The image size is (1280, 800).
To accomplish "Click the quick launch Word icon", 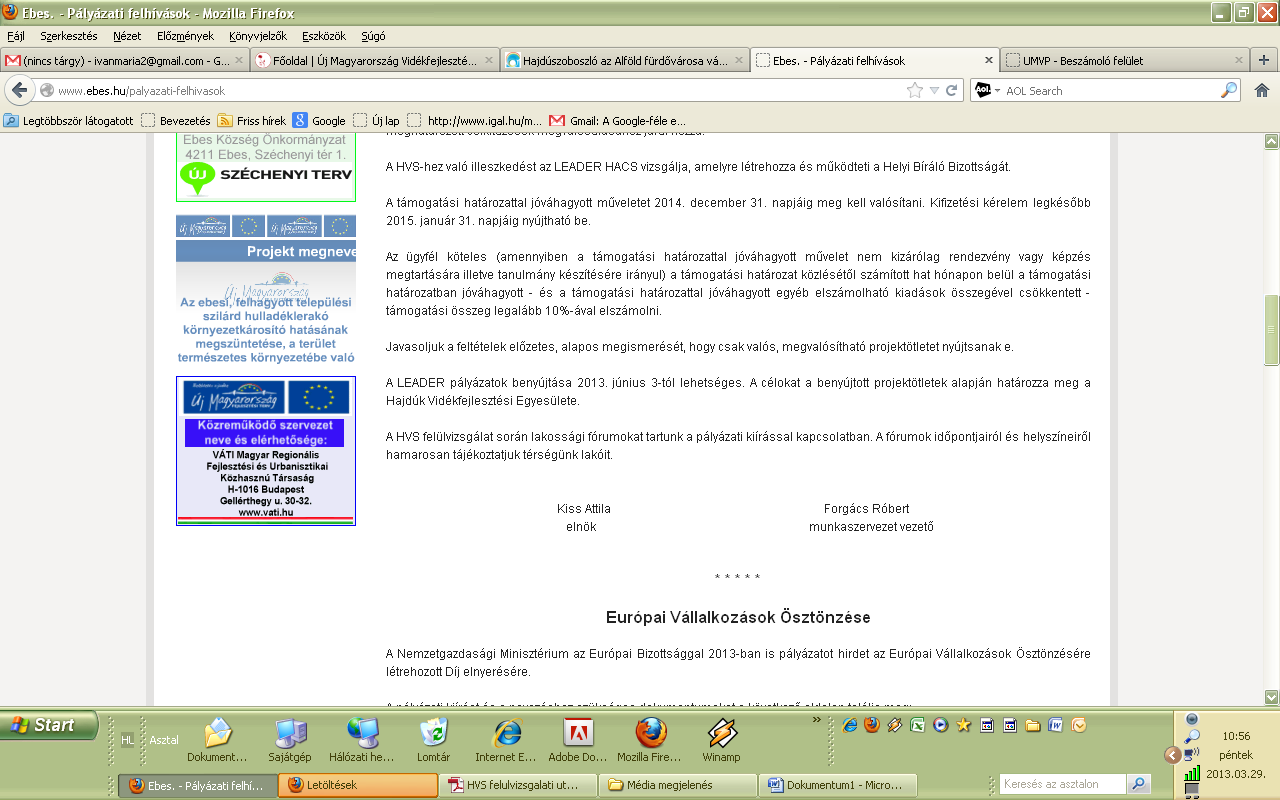I will 1055,725.
